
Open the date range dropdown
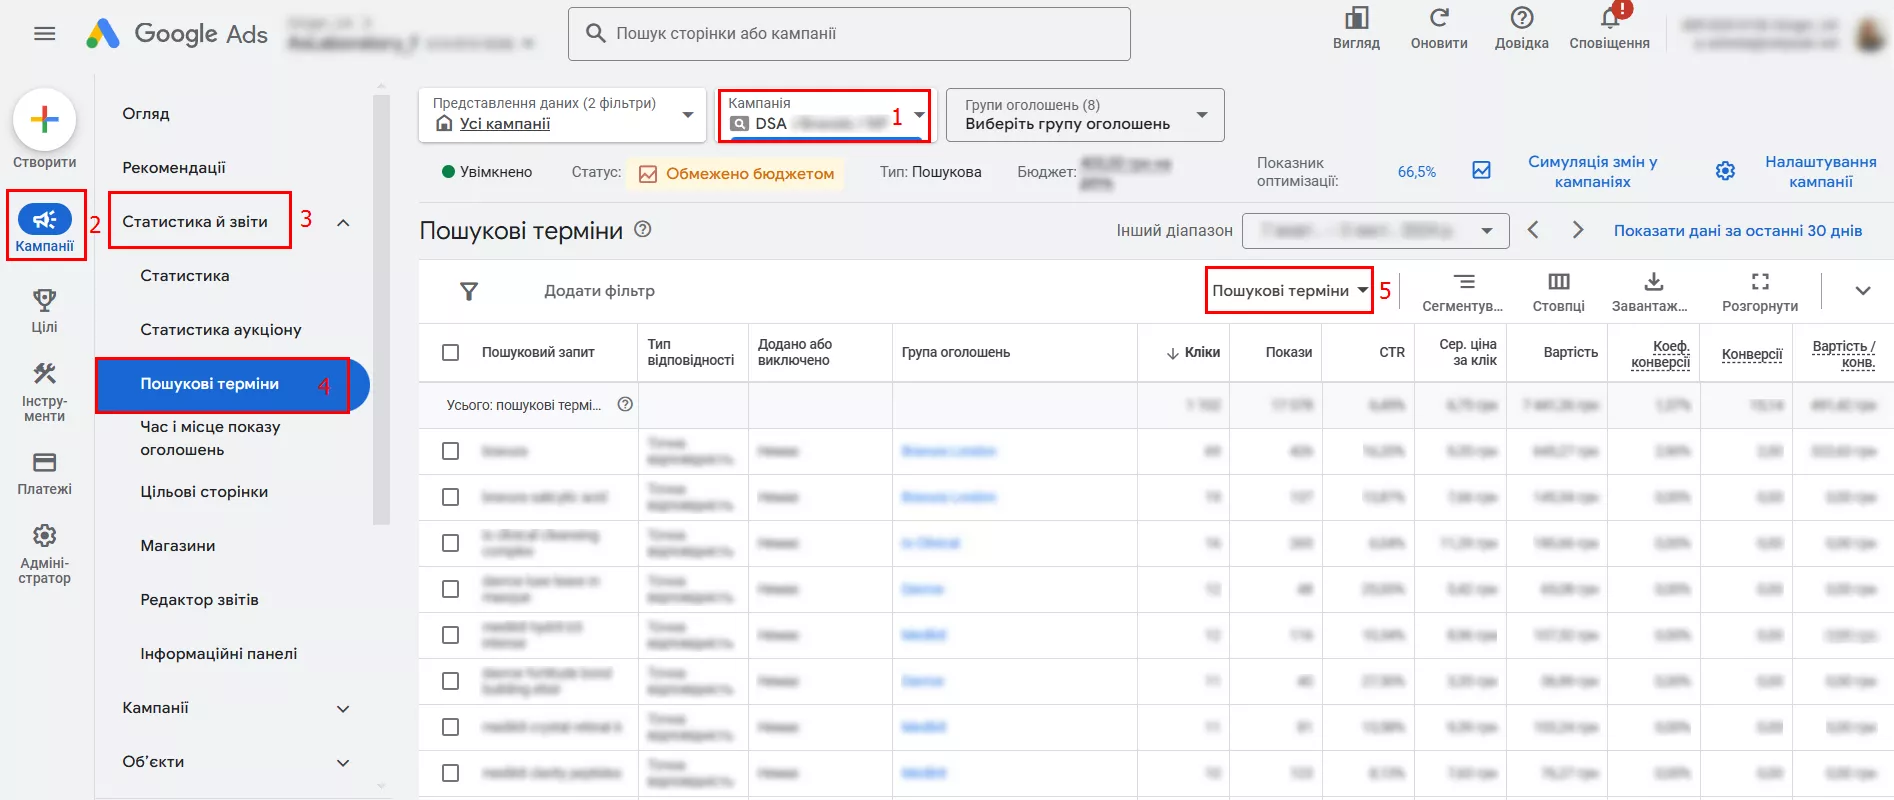tap(1375, 230)
